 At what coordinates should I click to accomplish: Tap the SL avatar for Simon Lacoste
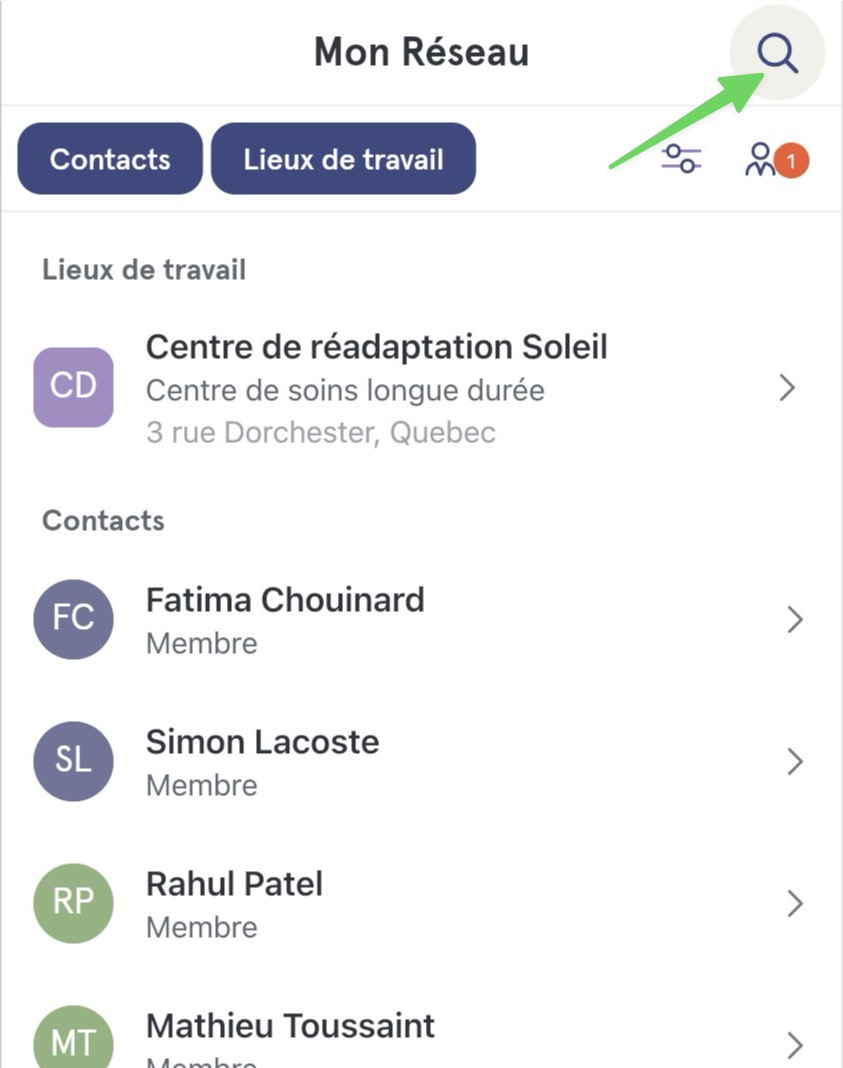74,761
